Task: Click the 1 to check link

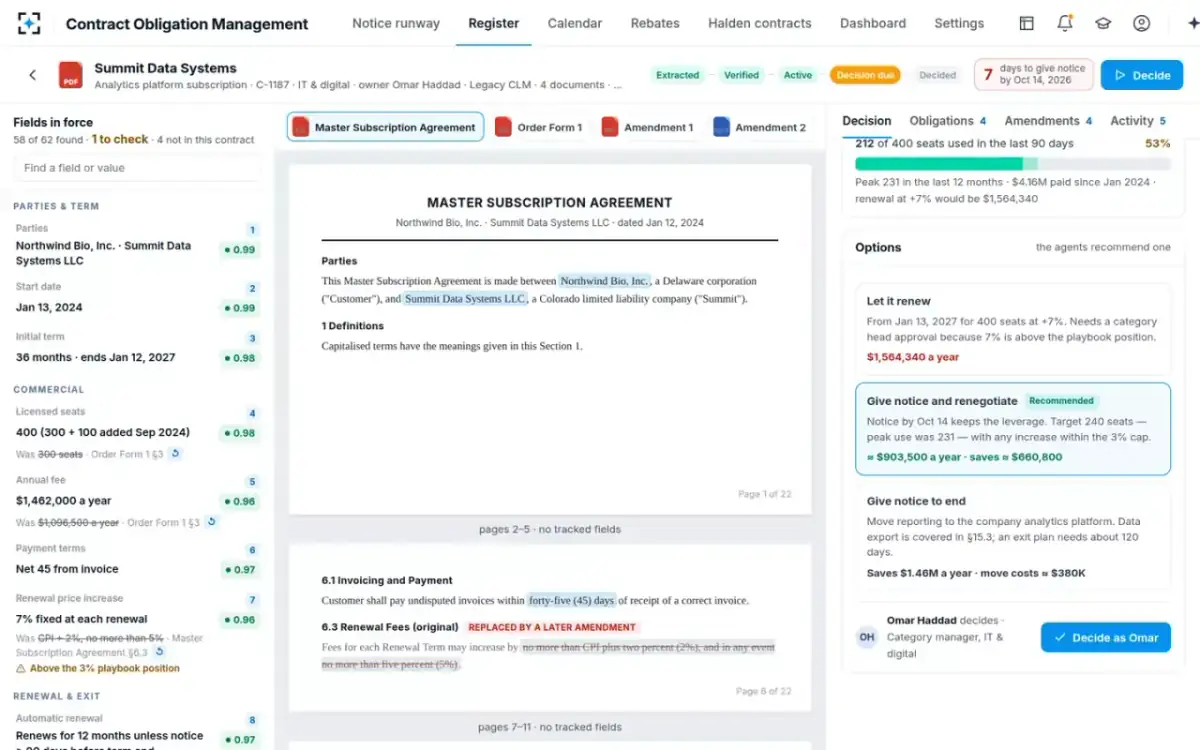Action: pos(119,140)
